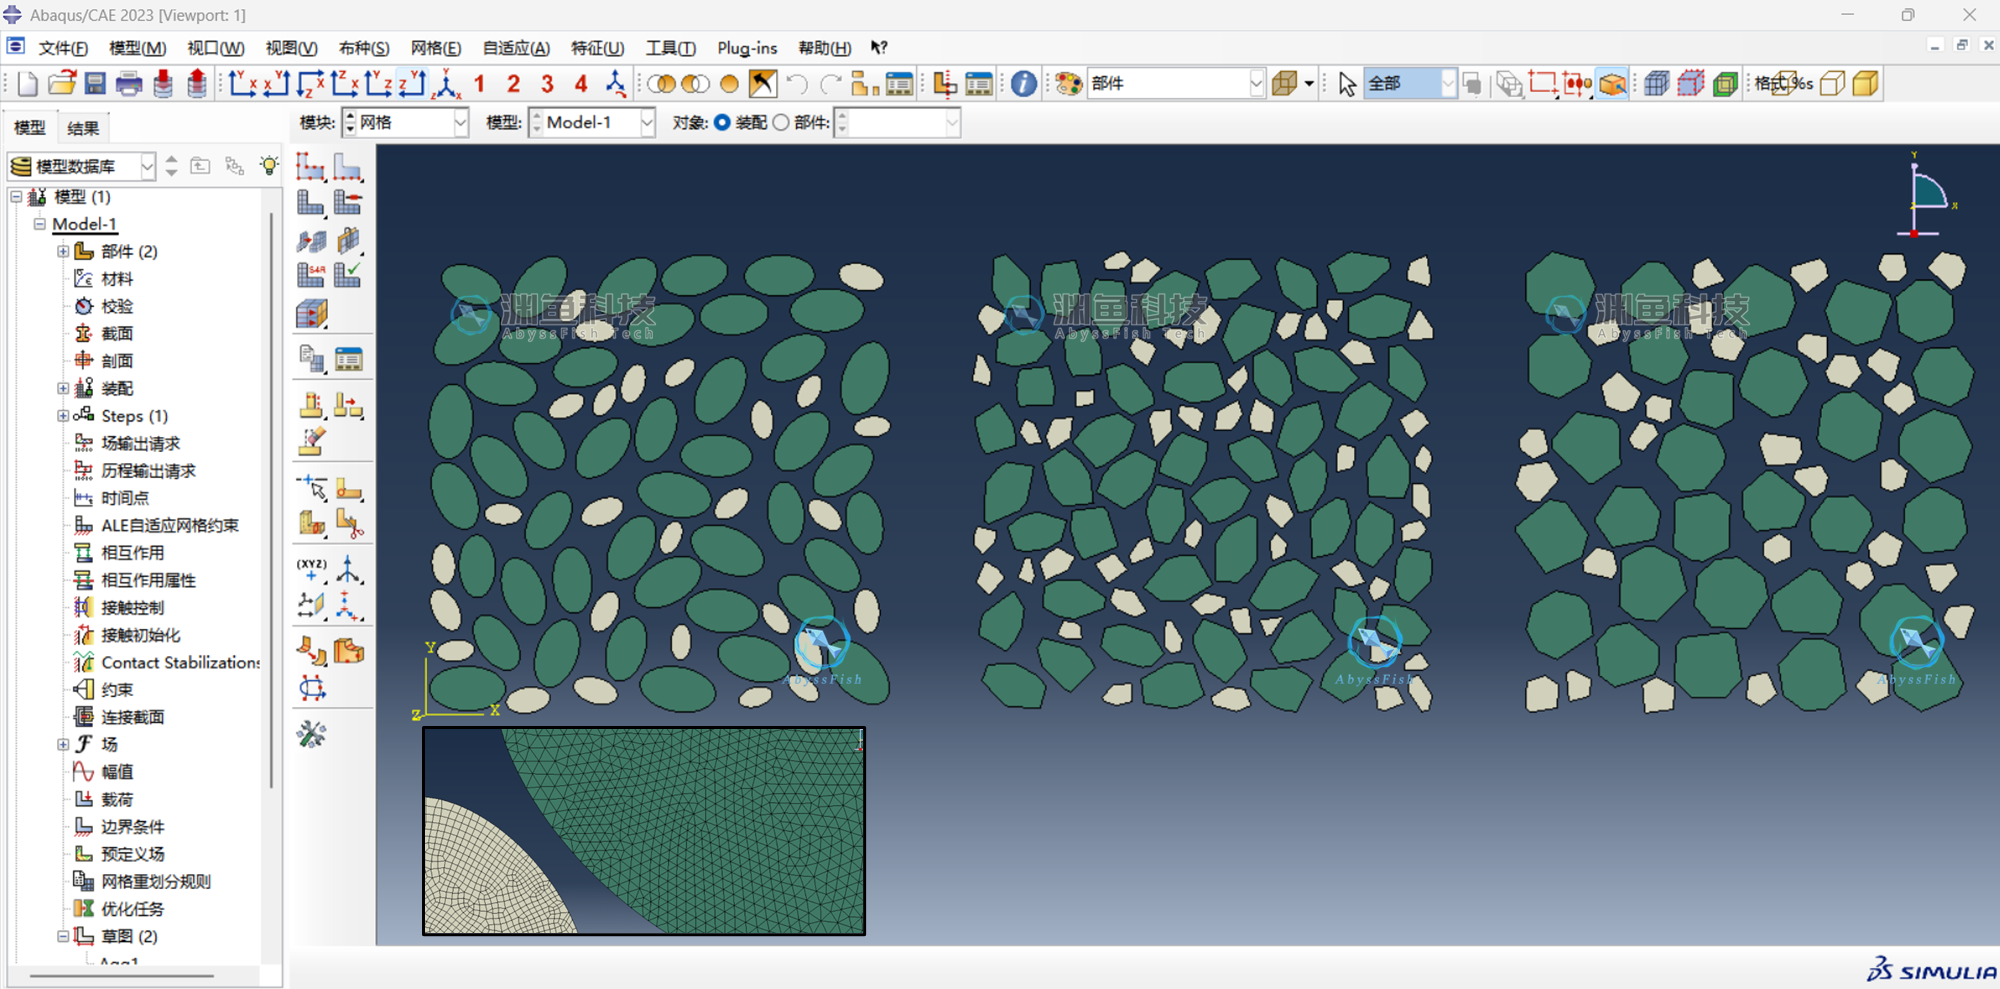Click the wrench Tools customize icon
The width and height of the screenshot is (2000, 989).
click(x=311, y=735)
